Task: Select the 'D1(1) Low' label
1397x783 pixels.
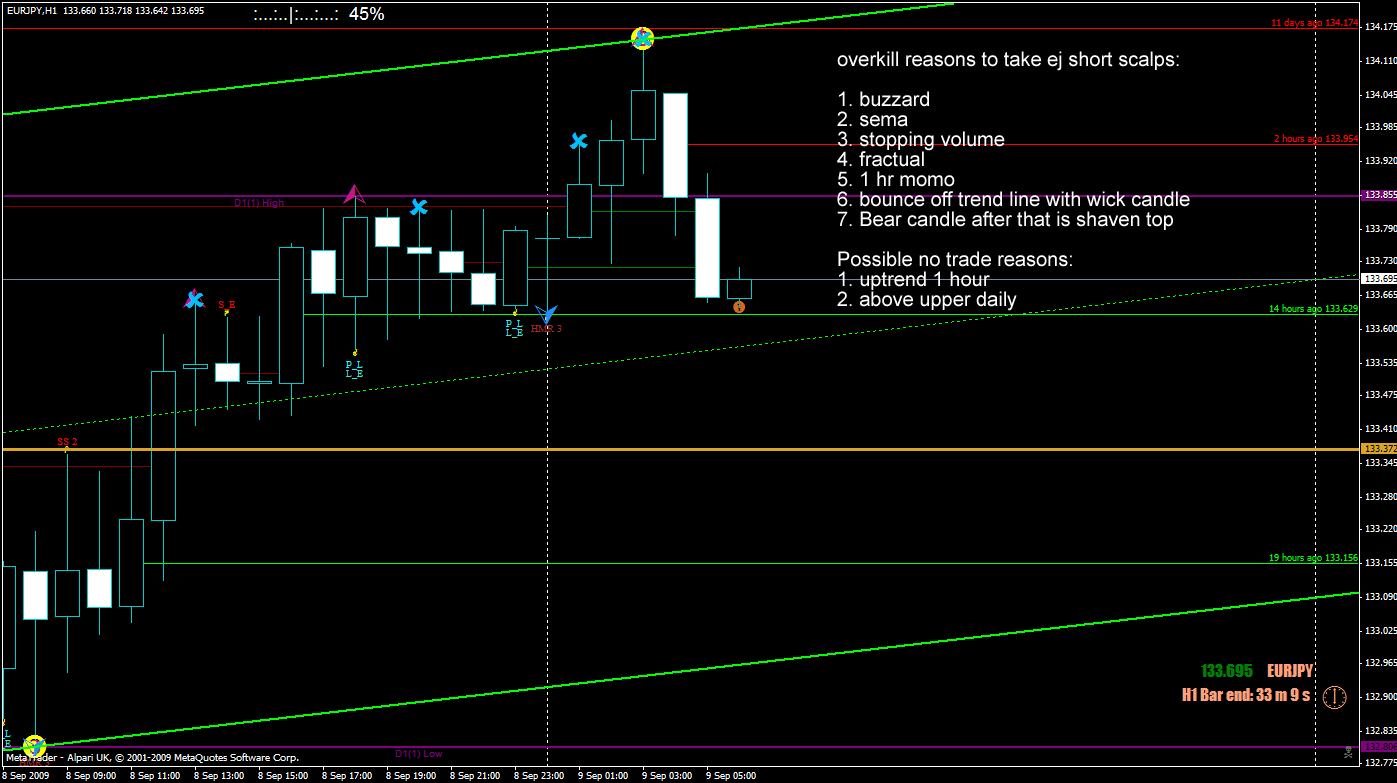Action: pos(418,753)
